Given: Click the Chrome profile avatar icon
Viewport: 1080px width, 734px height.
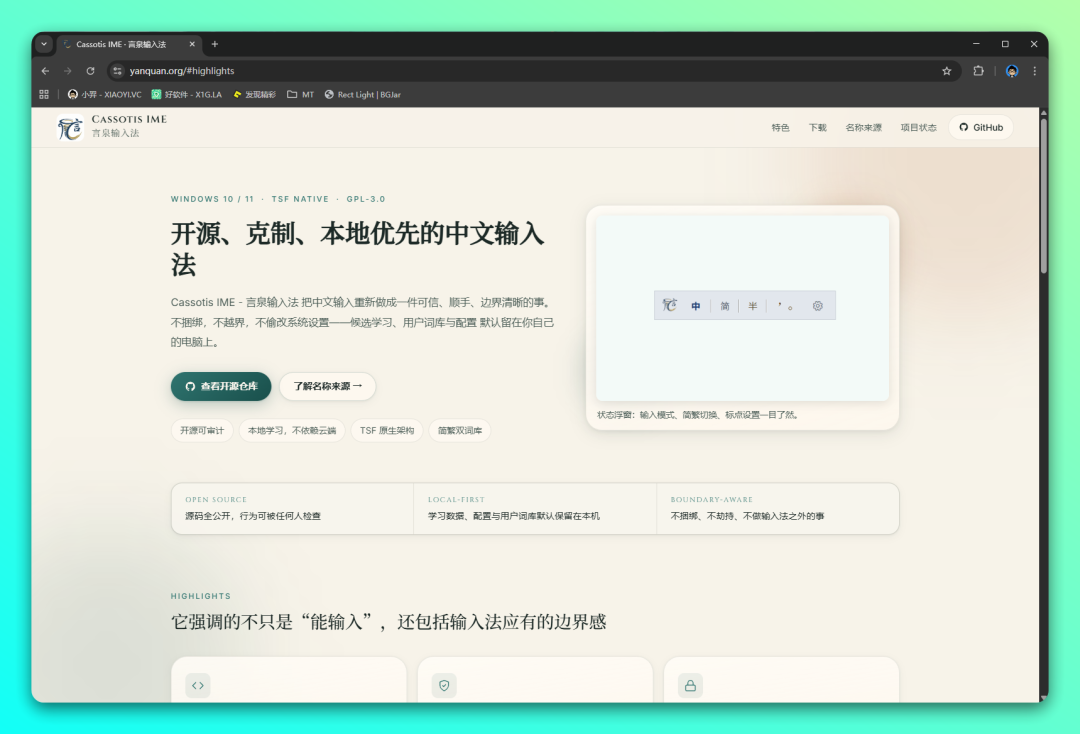Looking at the screenshot, I should [1012, 71].
